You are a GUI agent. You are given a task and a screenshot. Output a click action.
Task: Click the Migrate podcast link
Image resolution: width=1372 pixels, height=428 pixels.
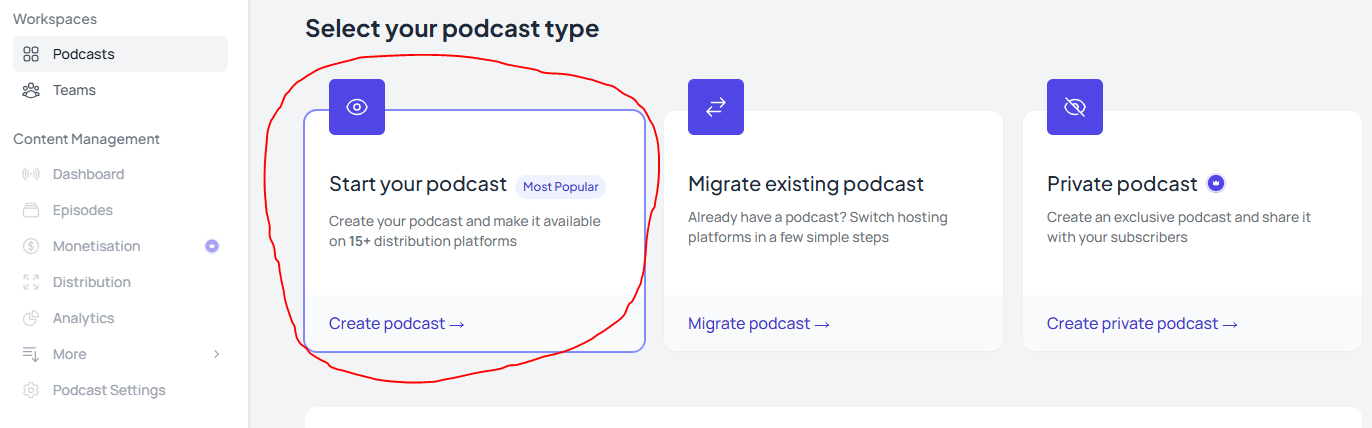click(x=759, y=324)
